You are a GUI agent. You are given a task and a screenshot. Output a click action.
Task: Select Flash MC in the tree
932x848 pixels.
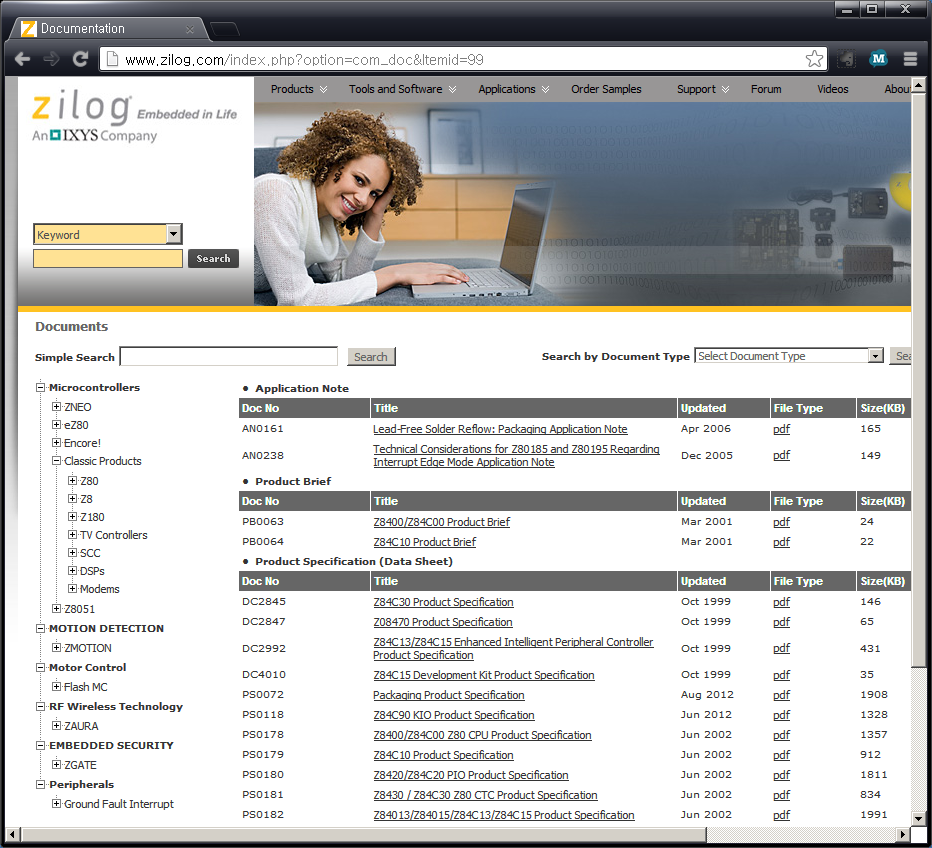click(x=86, y=687)
